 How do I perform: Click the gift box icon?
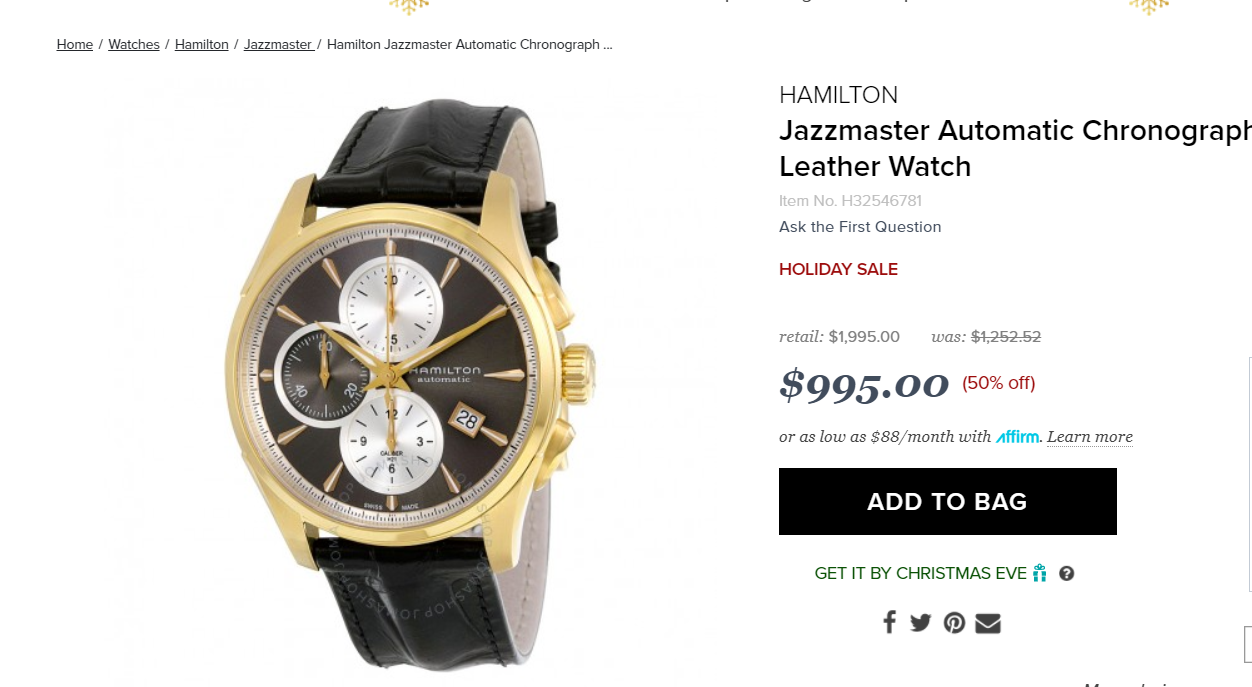(x=1040, y=573)
